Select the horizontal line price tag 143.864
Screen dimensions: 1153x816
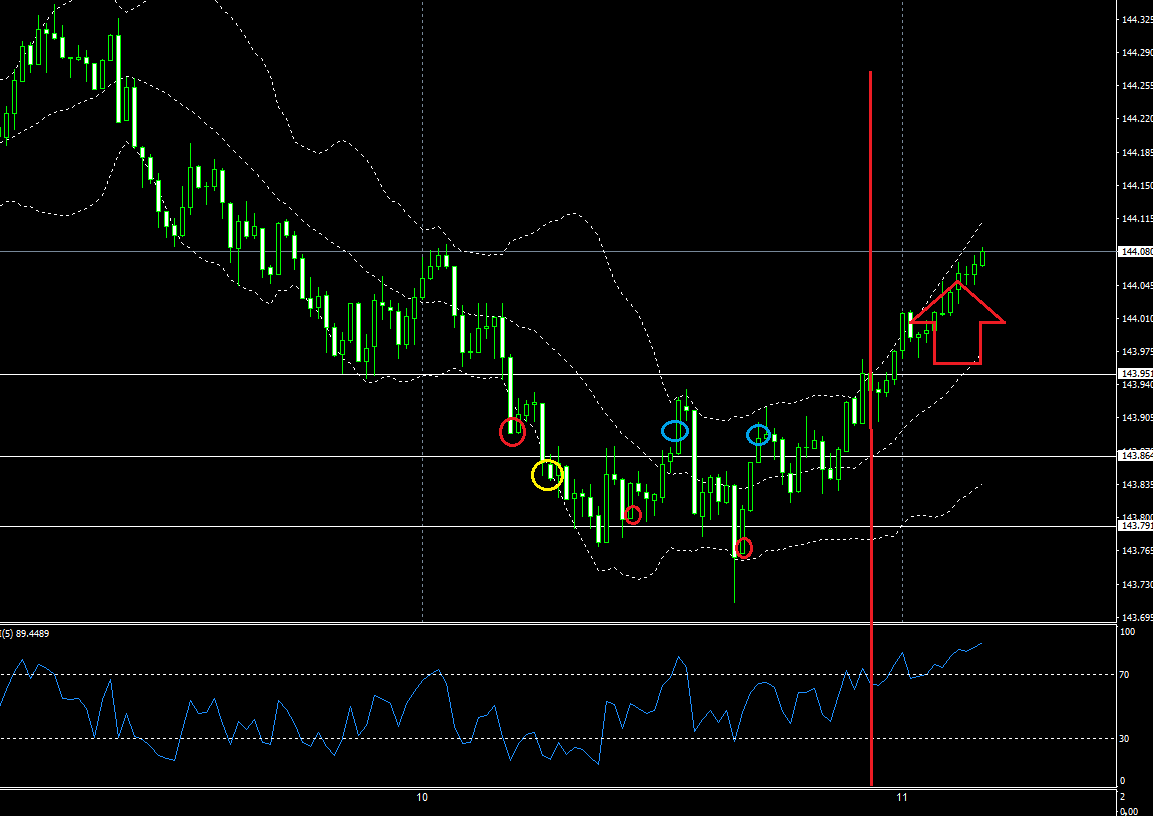(1135, 457)
